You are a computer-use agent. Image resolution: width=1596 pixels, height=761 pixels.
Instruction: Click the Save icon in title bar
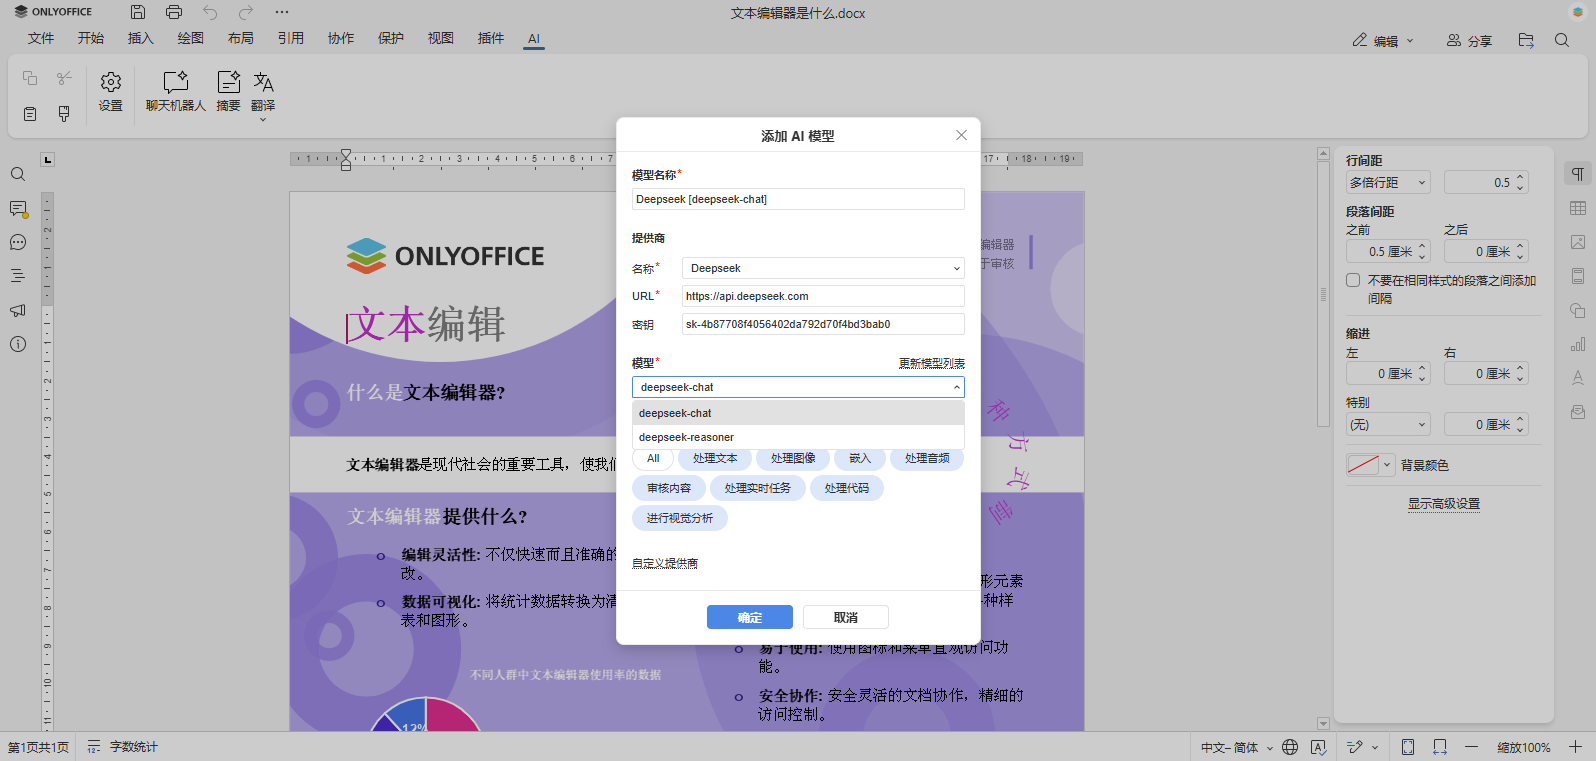coord(138,12)
